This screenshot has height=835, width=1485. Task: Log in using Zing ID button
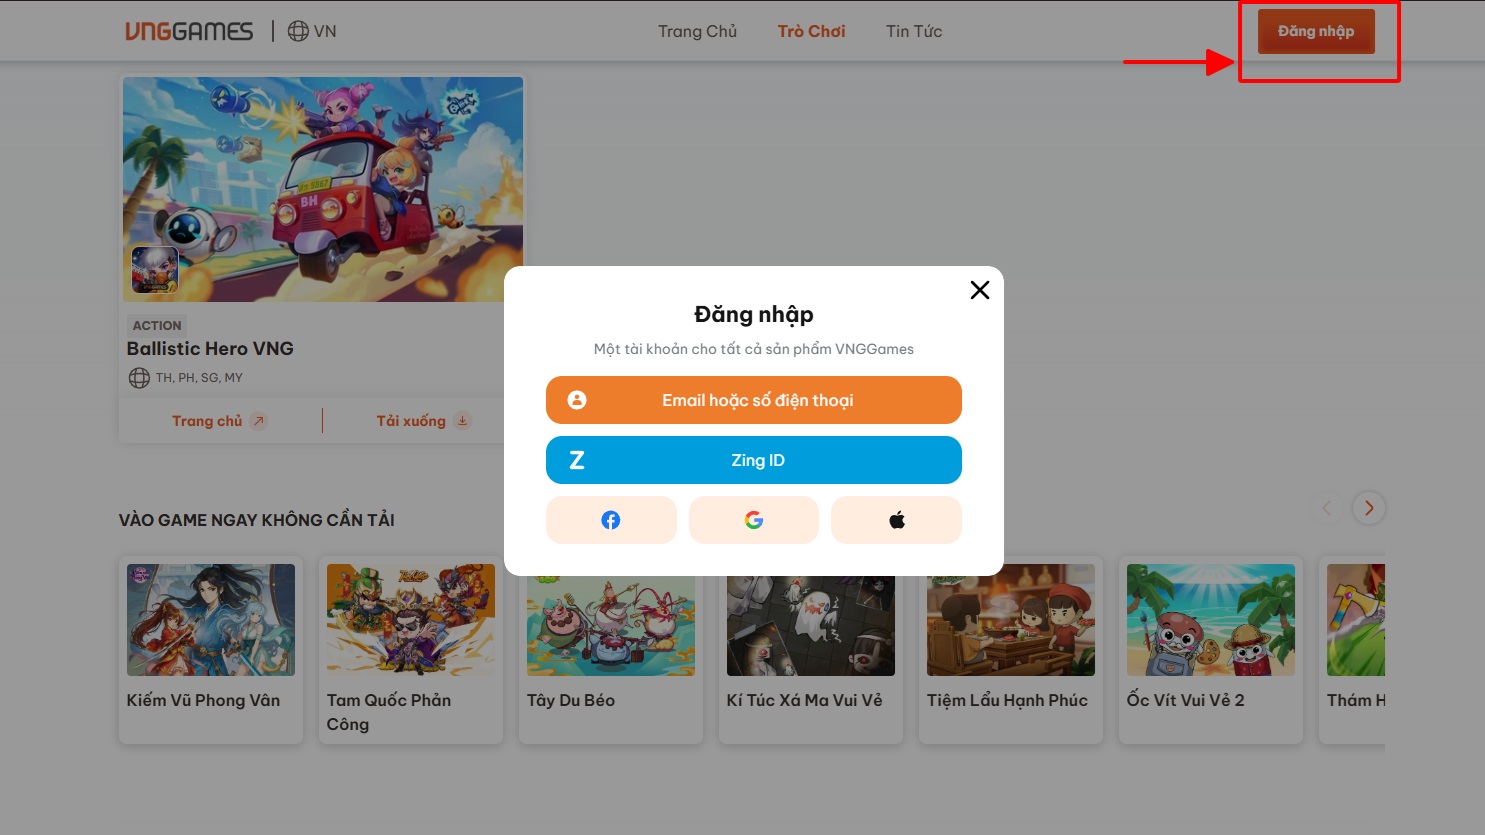(x=754, y=460)
